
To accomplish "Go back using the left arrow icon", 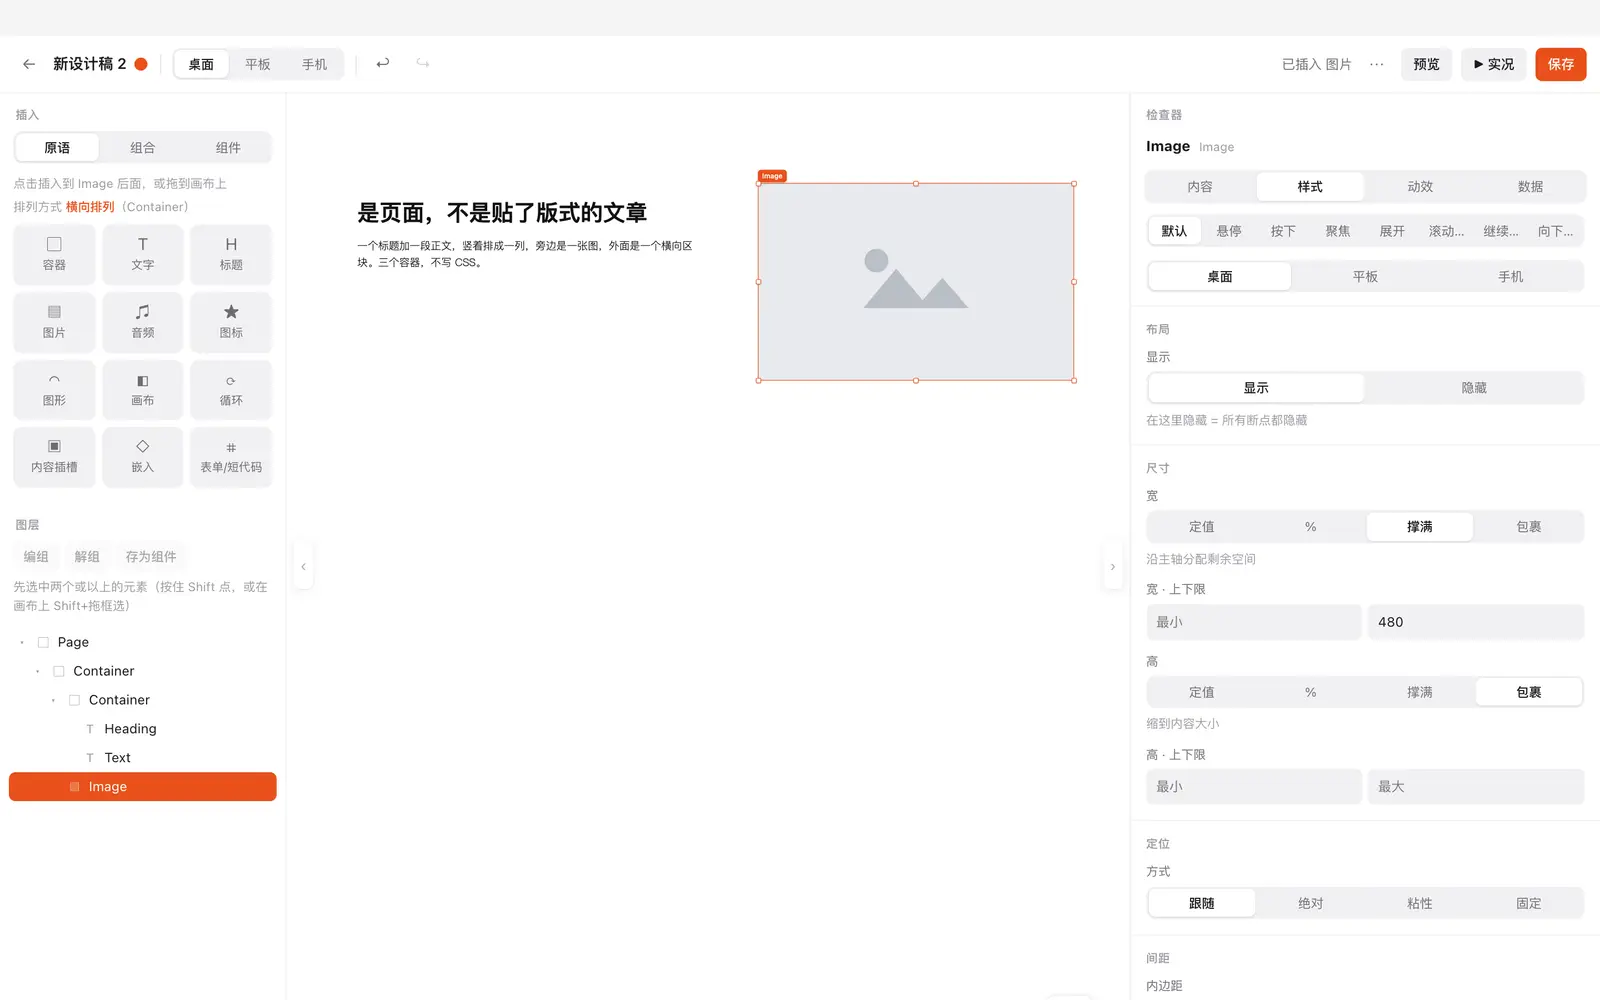I will click(29, 64).
